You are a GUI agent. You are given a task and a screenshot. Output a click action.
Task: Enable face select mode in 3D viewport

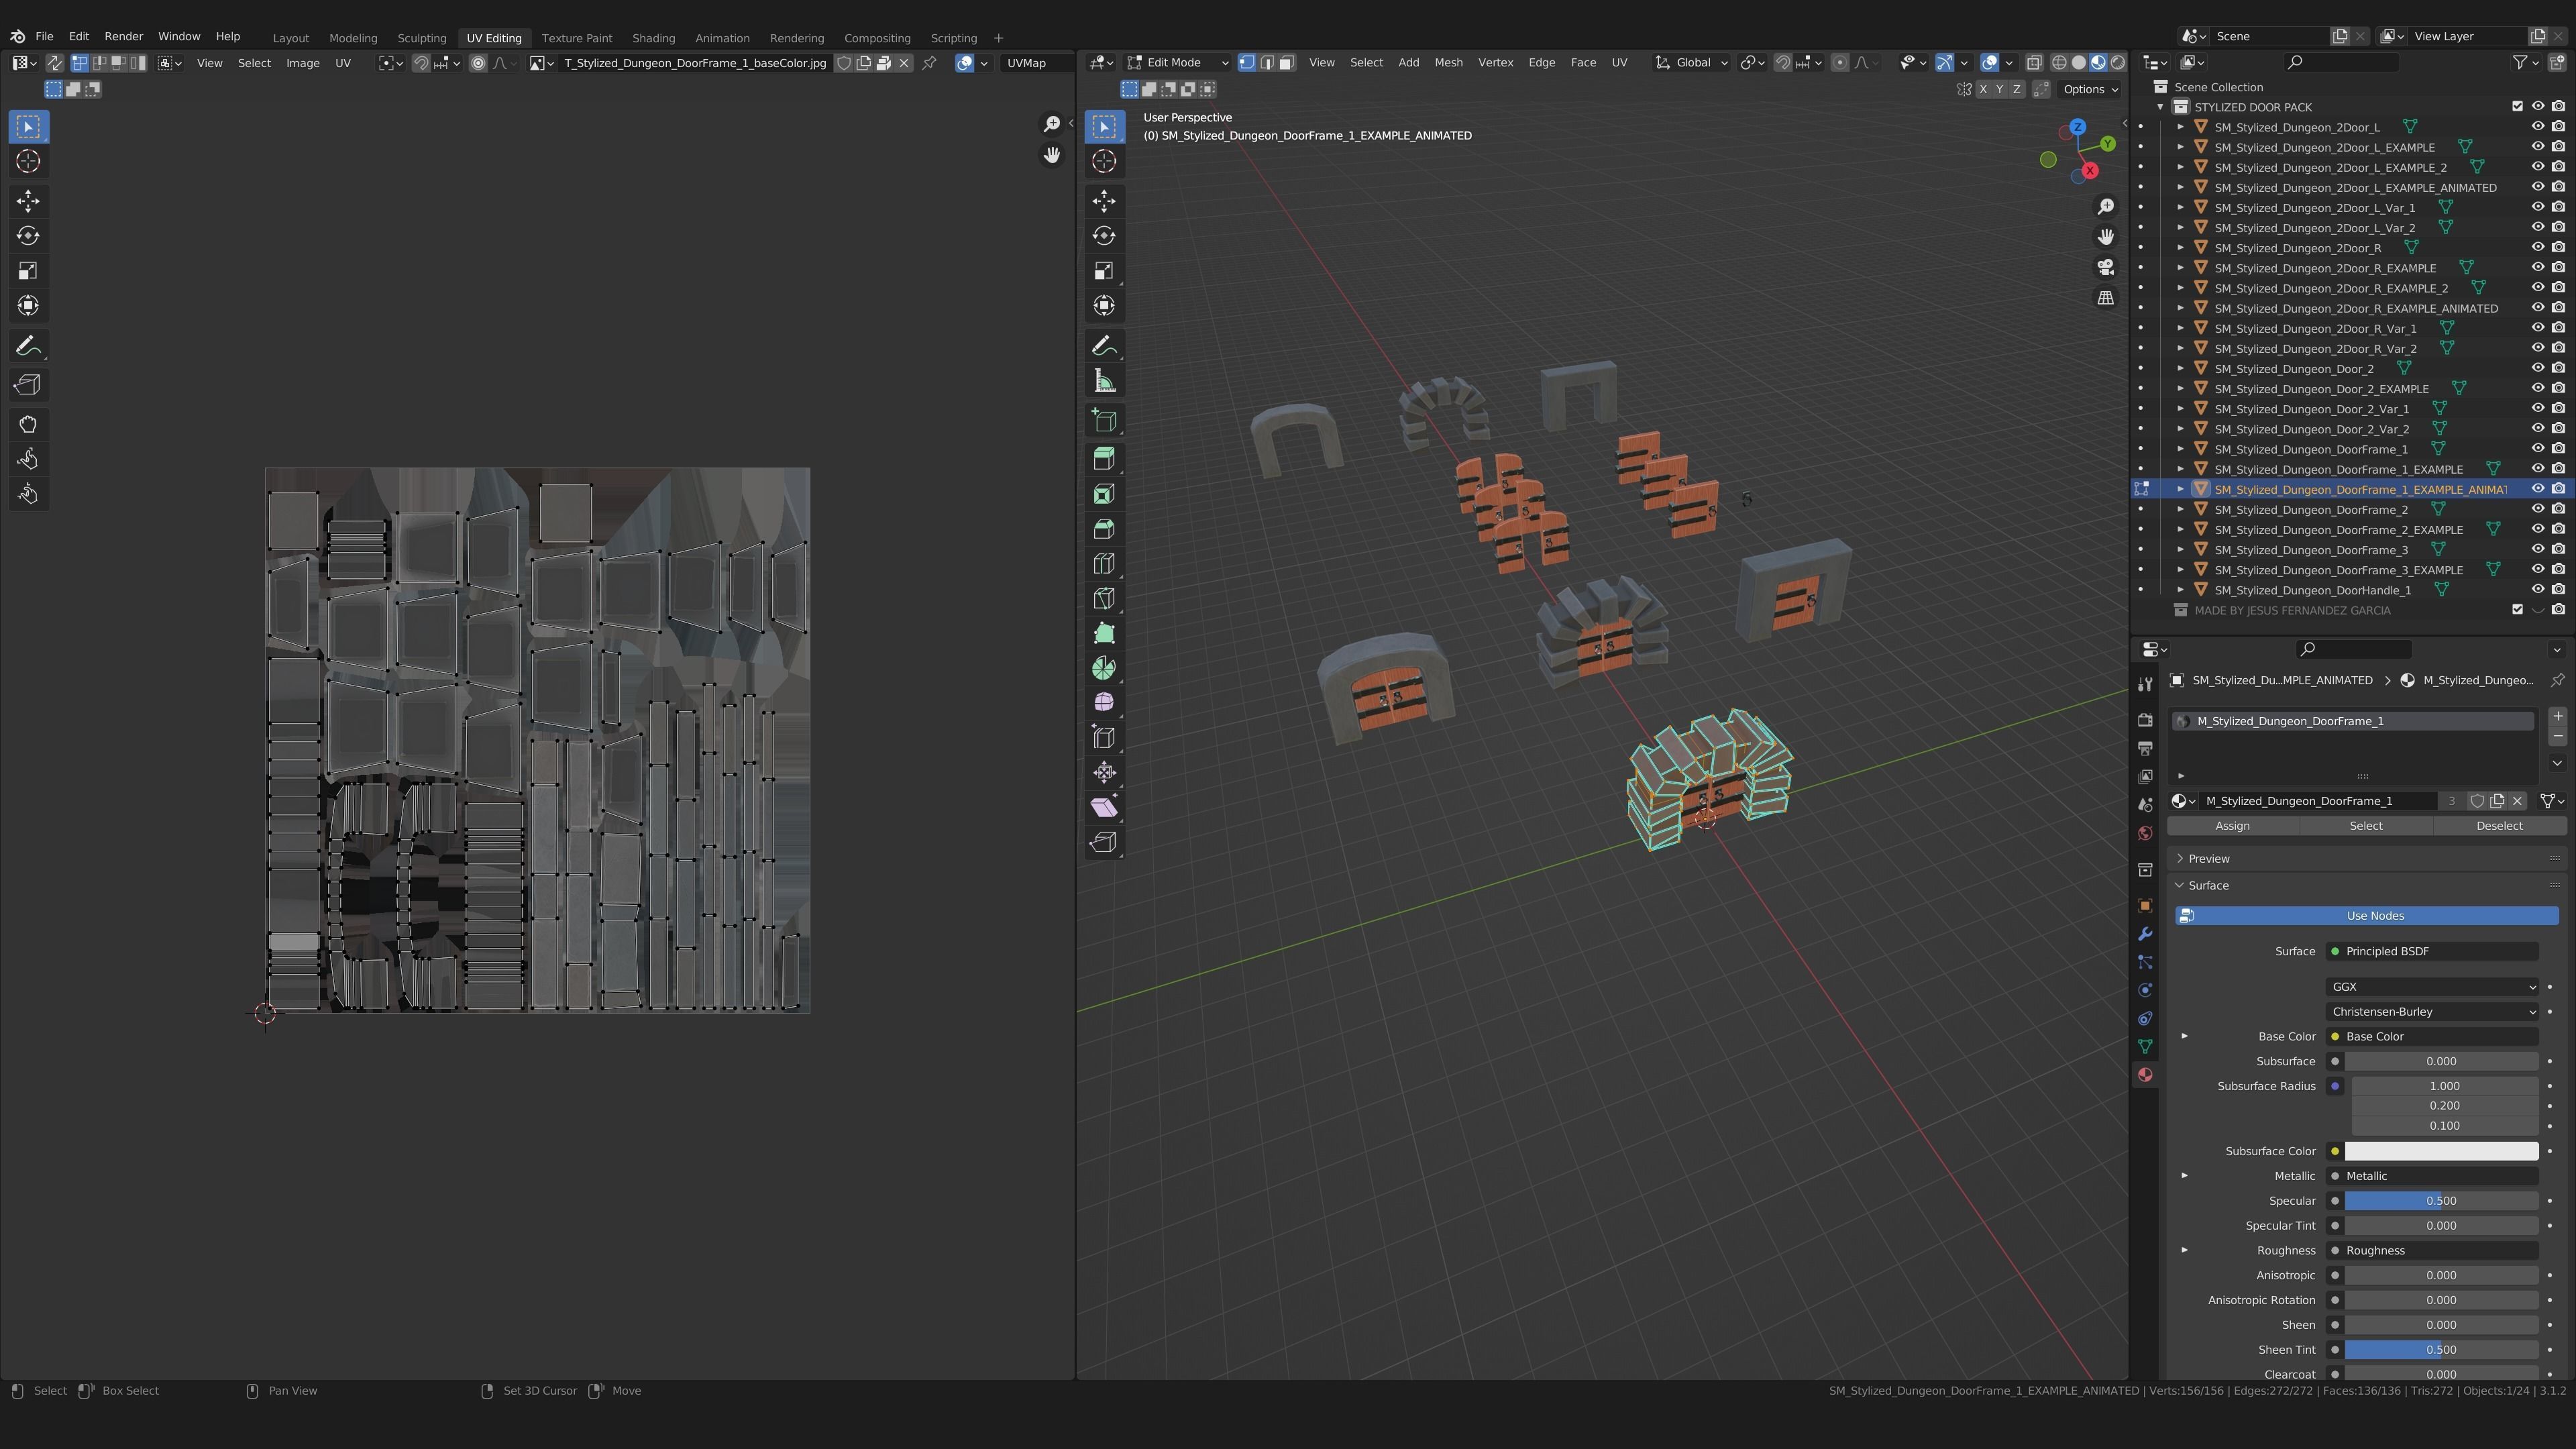pyautogui.click(x=1286, y=62)
